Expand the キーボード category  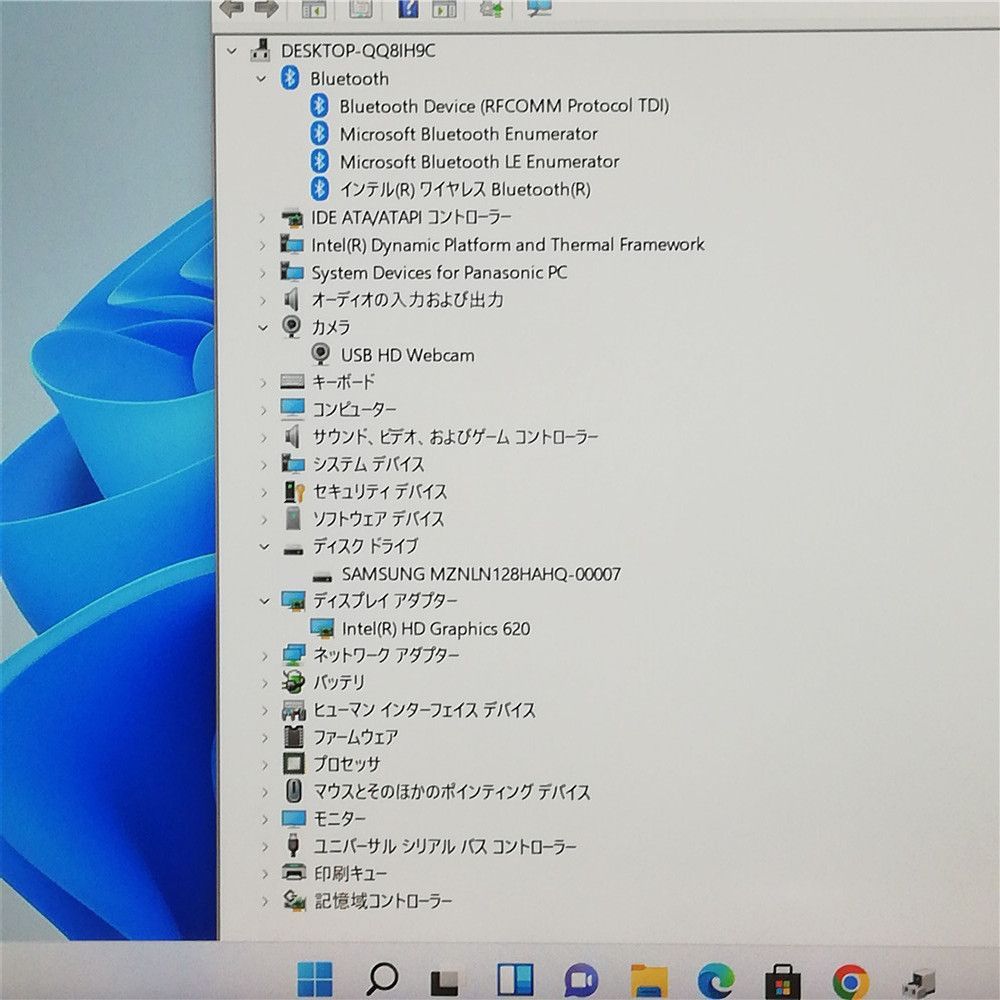click(263, 383)
